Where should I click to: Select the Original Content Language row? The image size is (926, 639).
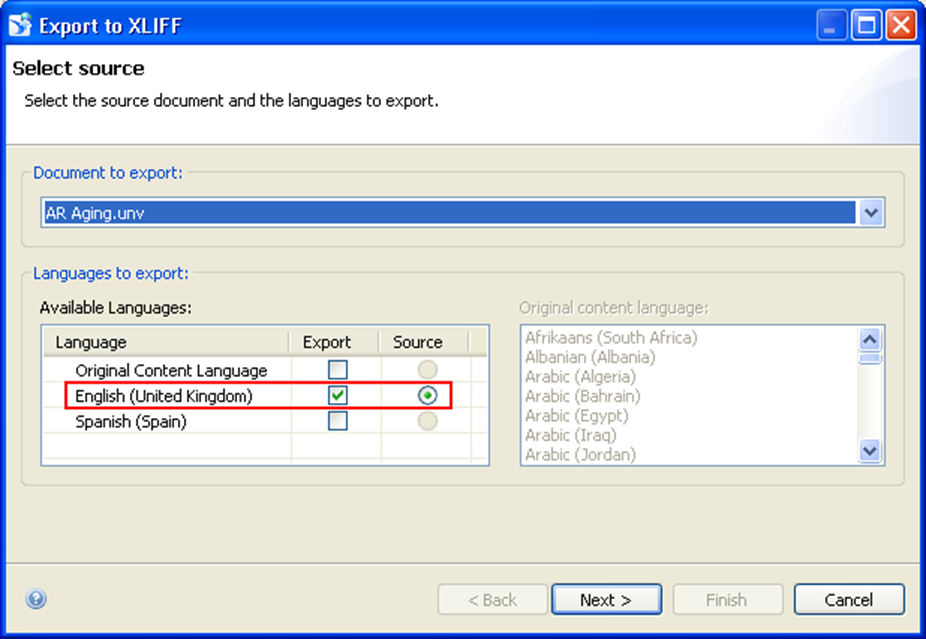(x=171, y=370)
